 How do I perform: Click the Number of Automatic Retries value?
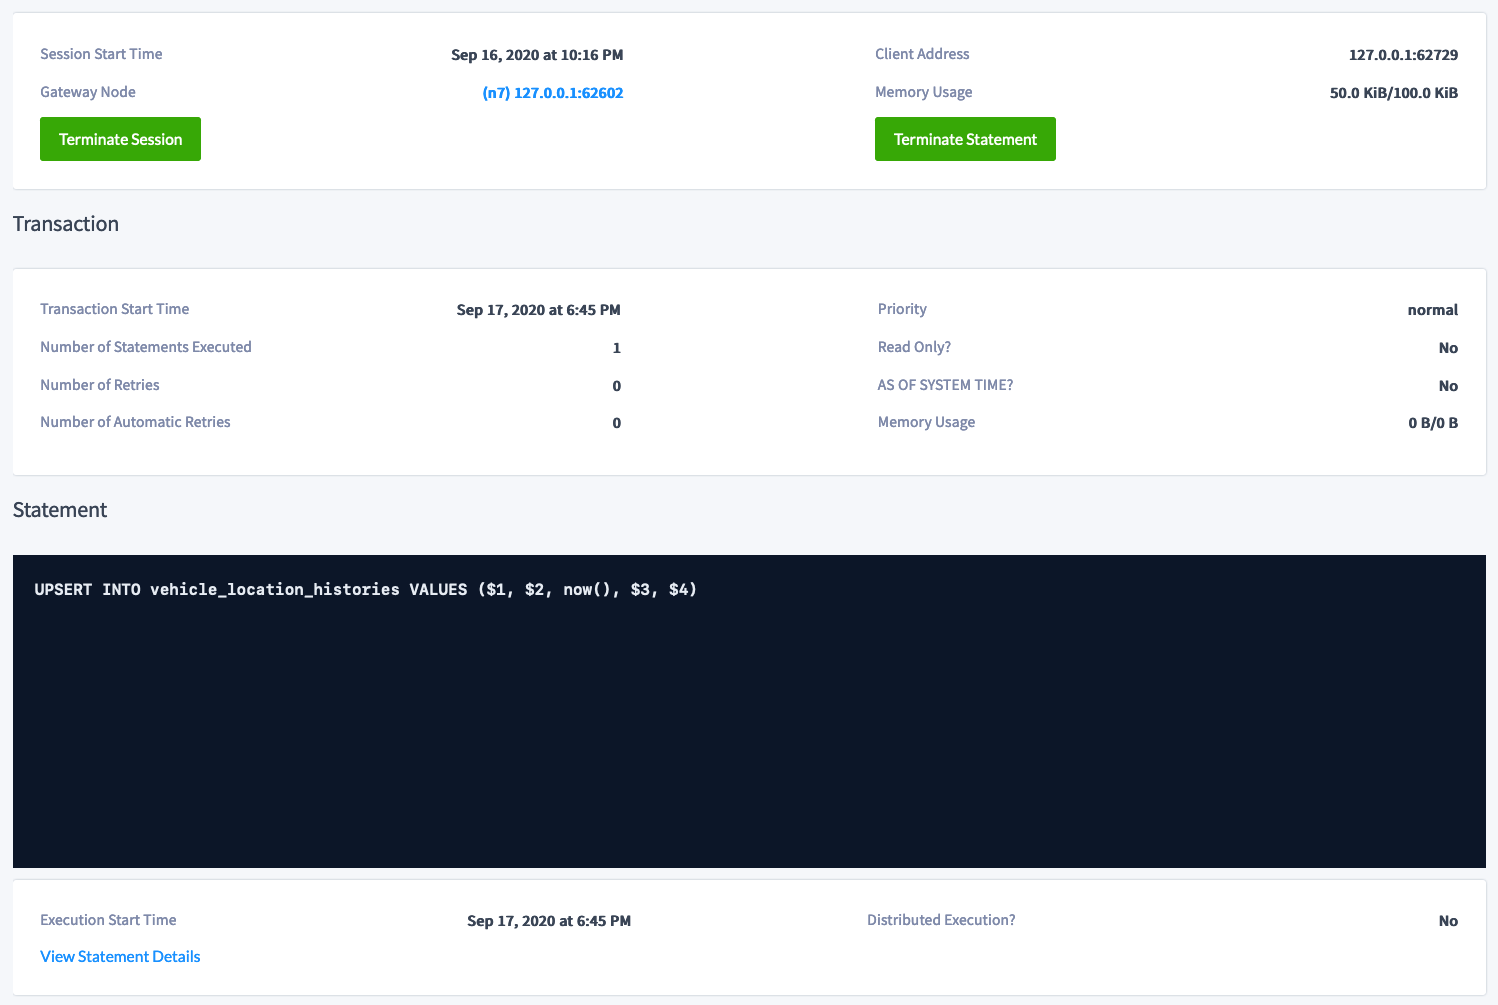616,422
